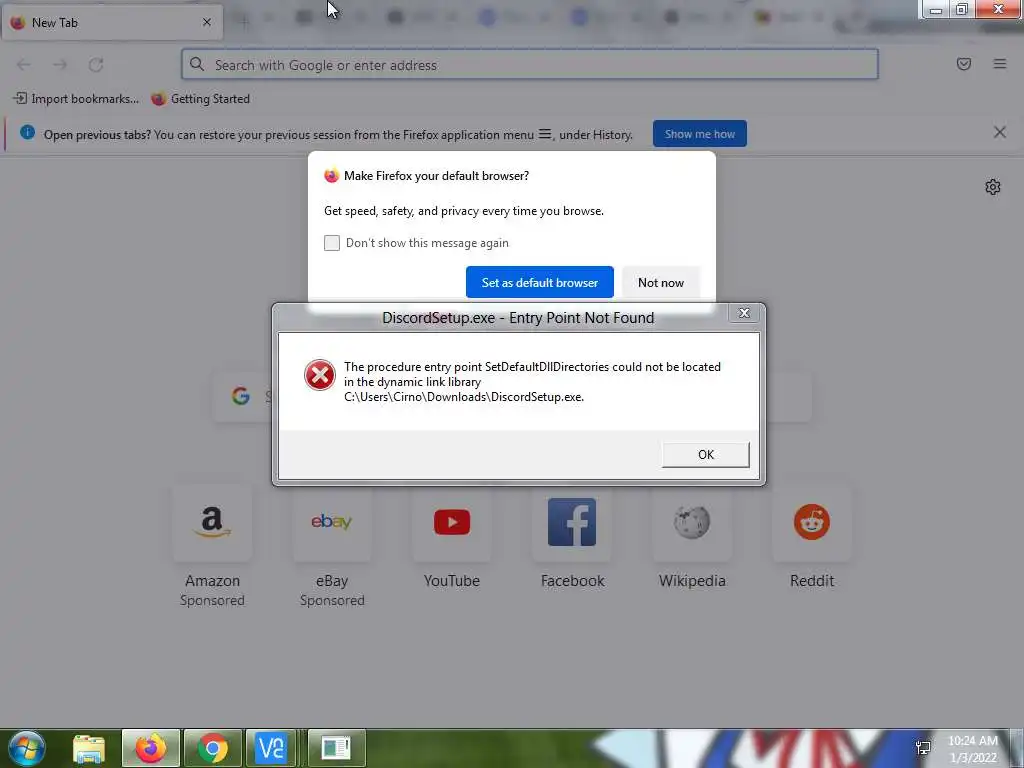The width and height of the screenshot is (1024, 768).
Task: Open the eBay shortcut tile
Action: coord(332,522)
